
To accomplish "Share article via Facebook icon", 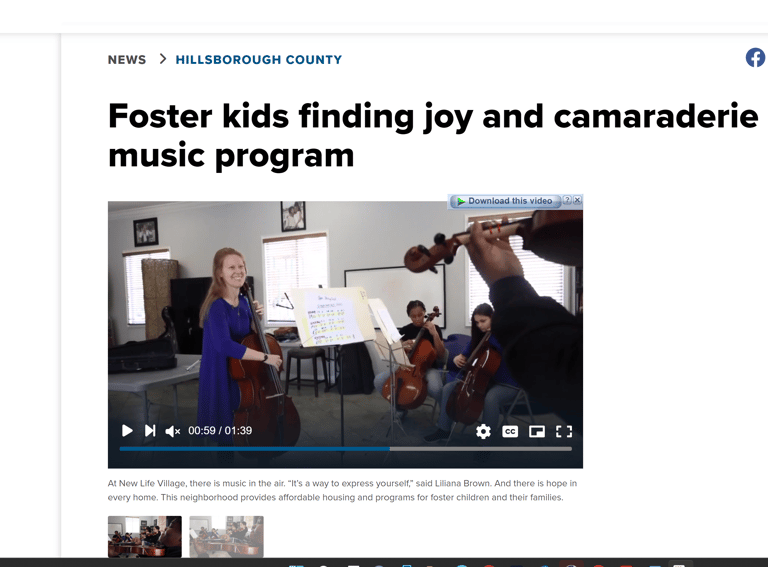I will coord(756,58).
